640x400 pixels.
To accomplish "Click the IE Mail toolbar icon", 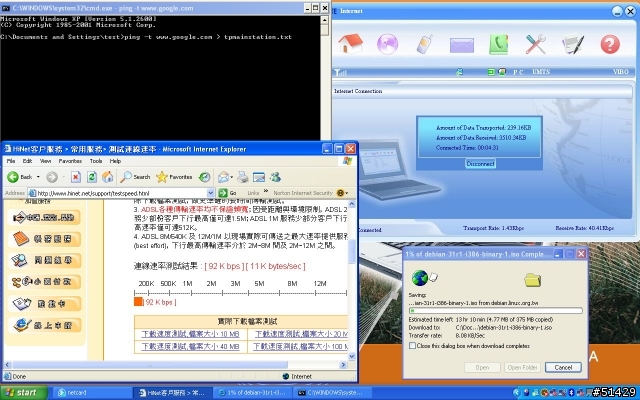I will coord(223,177).
